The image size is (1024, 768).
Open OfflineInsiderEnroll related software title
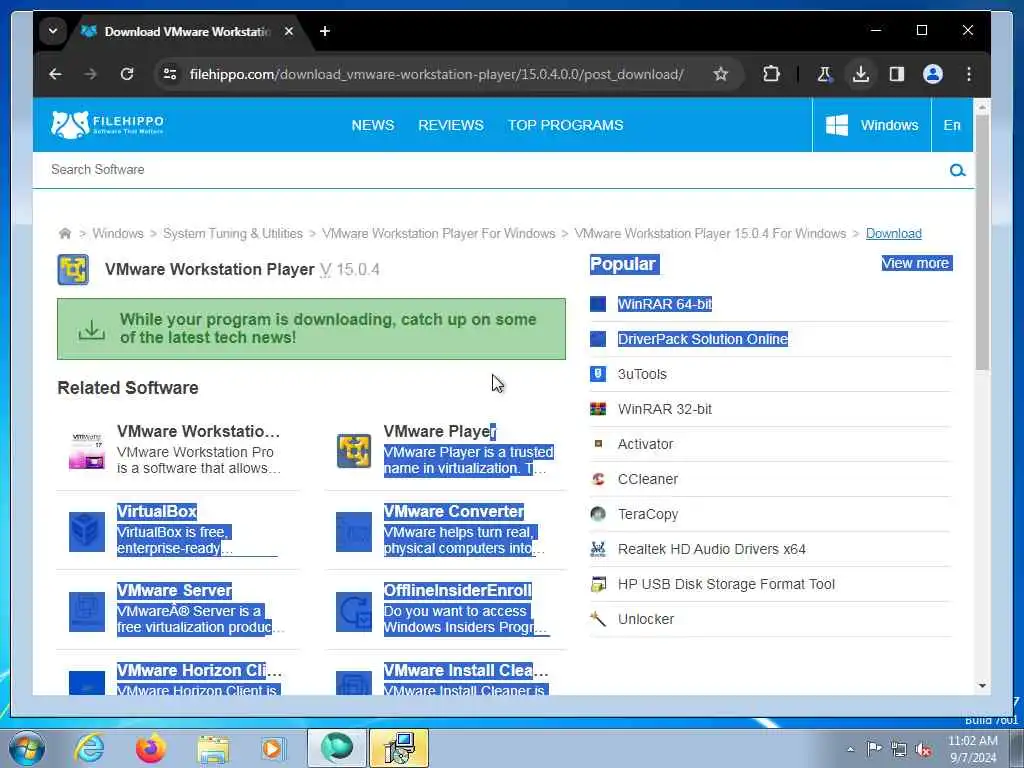pos(458,590)
